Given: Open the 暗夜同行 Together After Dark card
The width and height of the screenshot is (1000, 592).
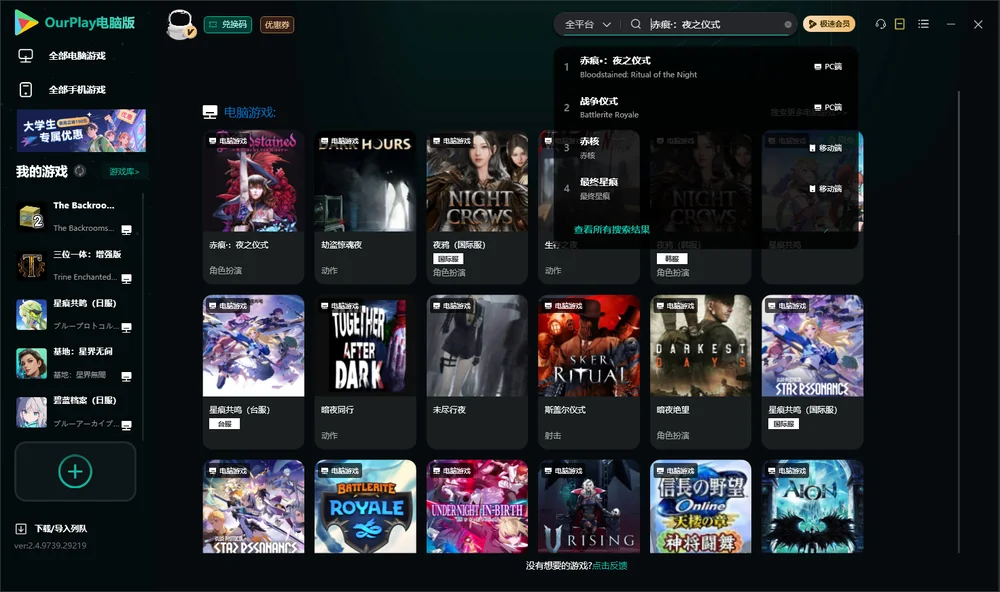Looking at the screenshot, I should point(365,372).
